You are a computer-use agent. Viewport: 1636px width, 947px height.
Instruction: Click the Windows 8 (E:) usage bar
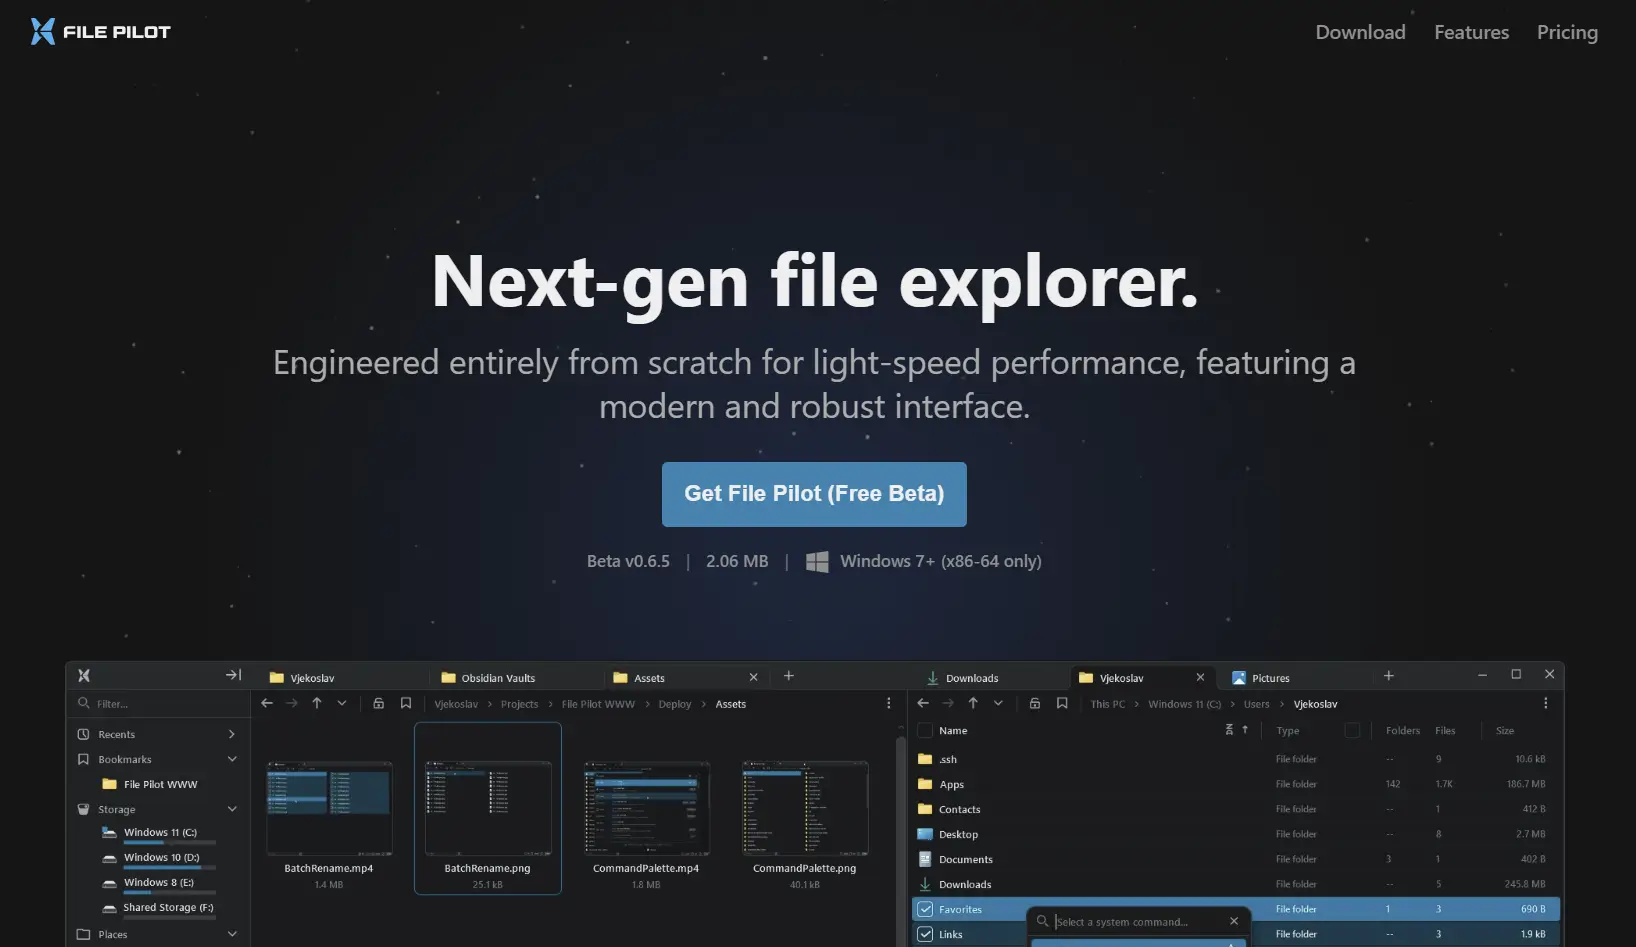coord(169,893)
